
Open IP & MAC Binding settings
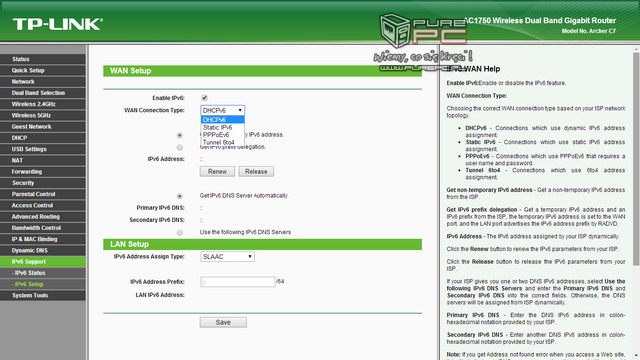pyautogui.click(x=43, y=239)
